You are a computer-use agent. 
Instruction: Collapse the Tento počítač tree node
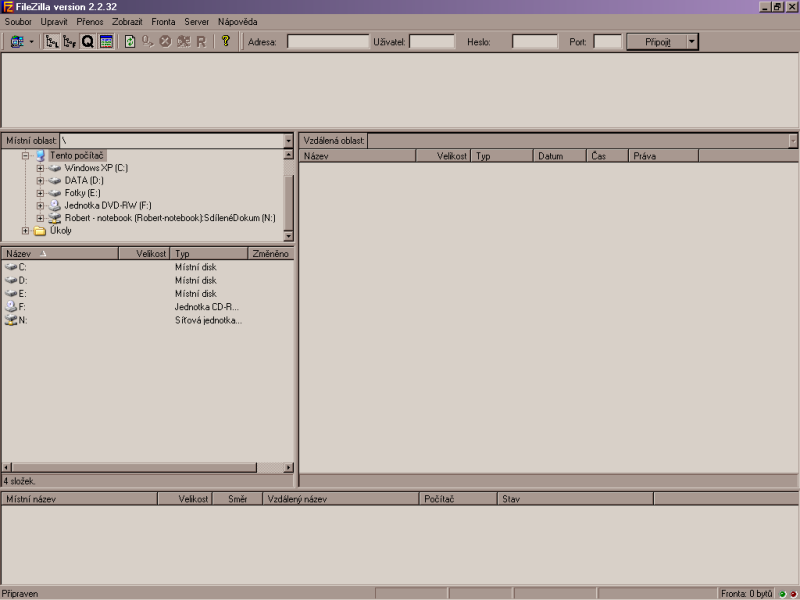[25, 156]
